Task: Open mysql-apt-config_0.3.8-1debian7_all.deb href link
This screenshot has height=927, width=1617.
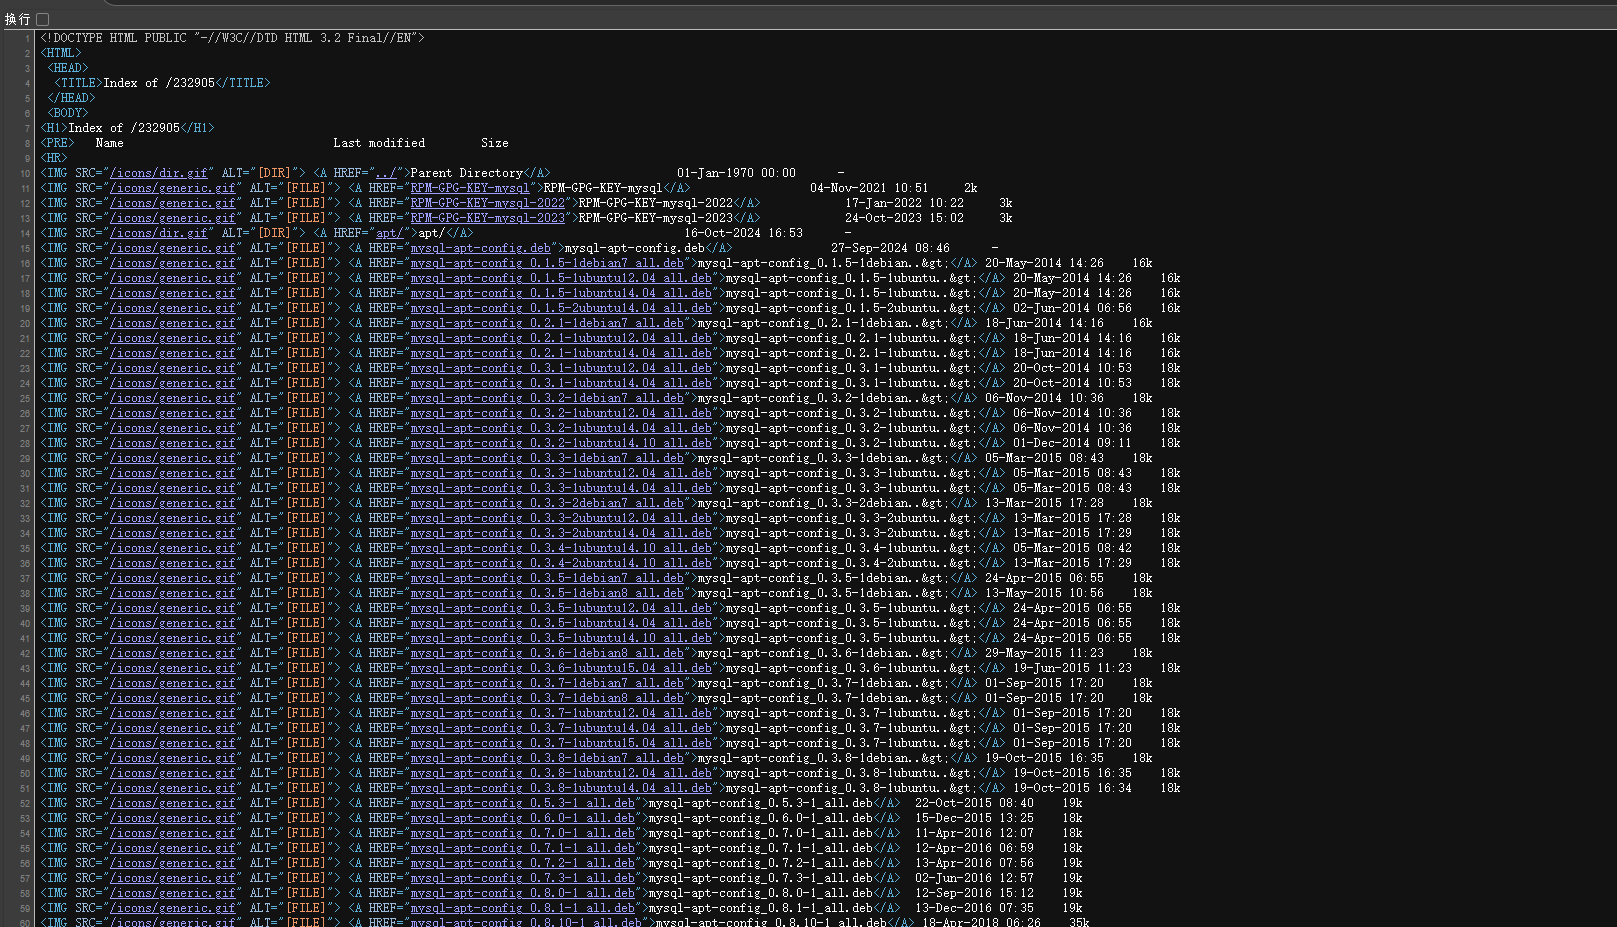Action: tap(547, 758)
